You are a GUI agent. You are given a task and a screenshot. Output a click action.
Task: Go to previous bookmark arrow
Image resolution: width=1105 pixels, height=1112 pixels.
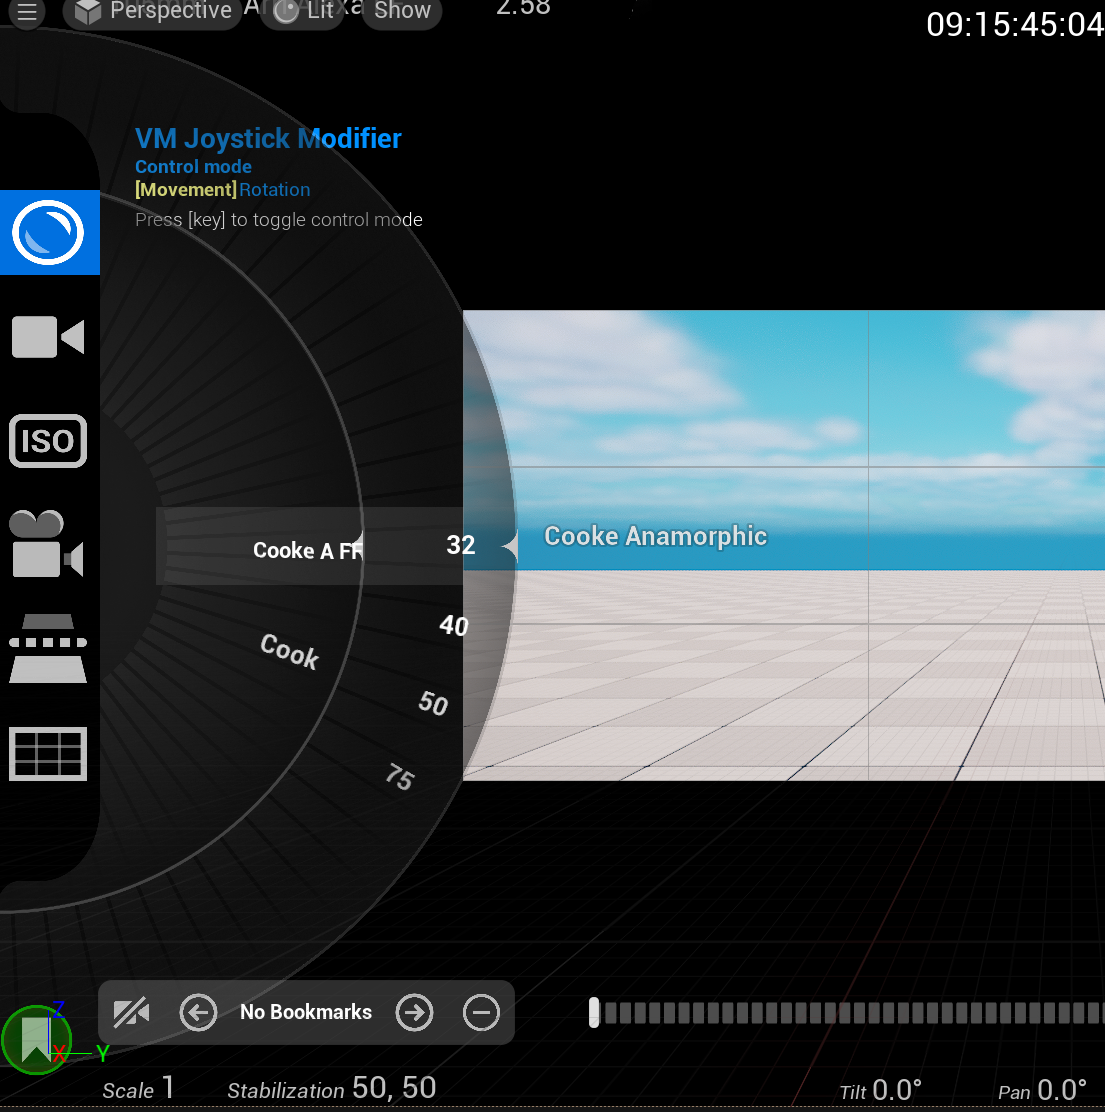[x=198, y=1012]
